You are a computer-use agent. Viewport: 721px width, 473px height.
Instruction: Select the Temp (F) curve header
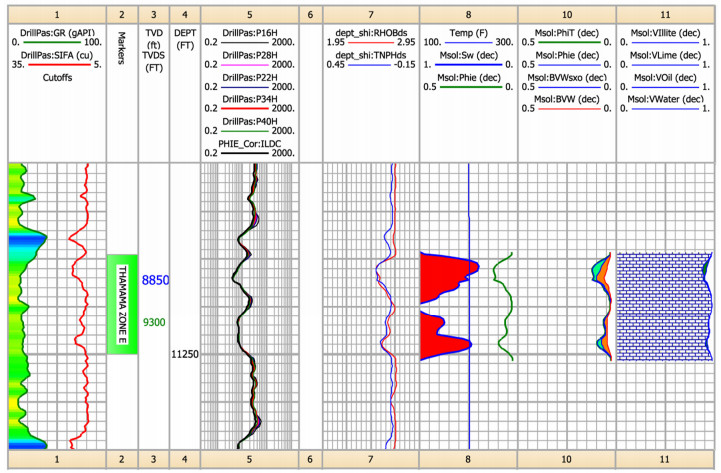[468, 33]
